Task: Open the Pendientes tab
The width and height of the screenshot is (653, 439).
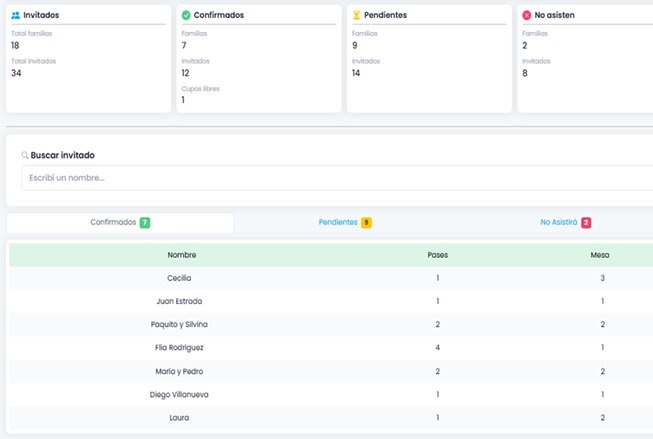Action: (338, 222)
